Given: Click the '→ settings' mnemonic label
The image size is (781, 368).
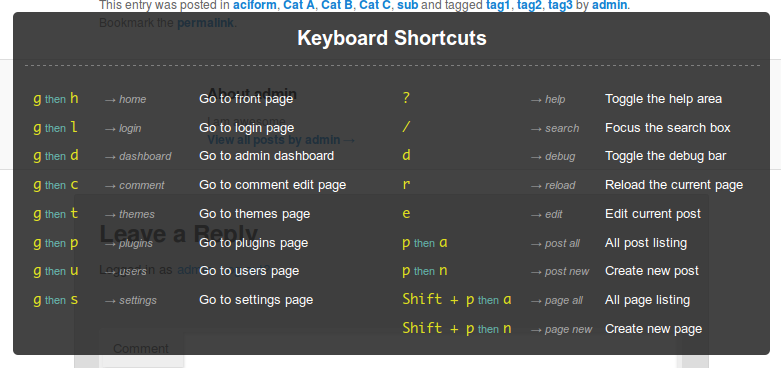Looking at the screenshot, I should 130,300.
